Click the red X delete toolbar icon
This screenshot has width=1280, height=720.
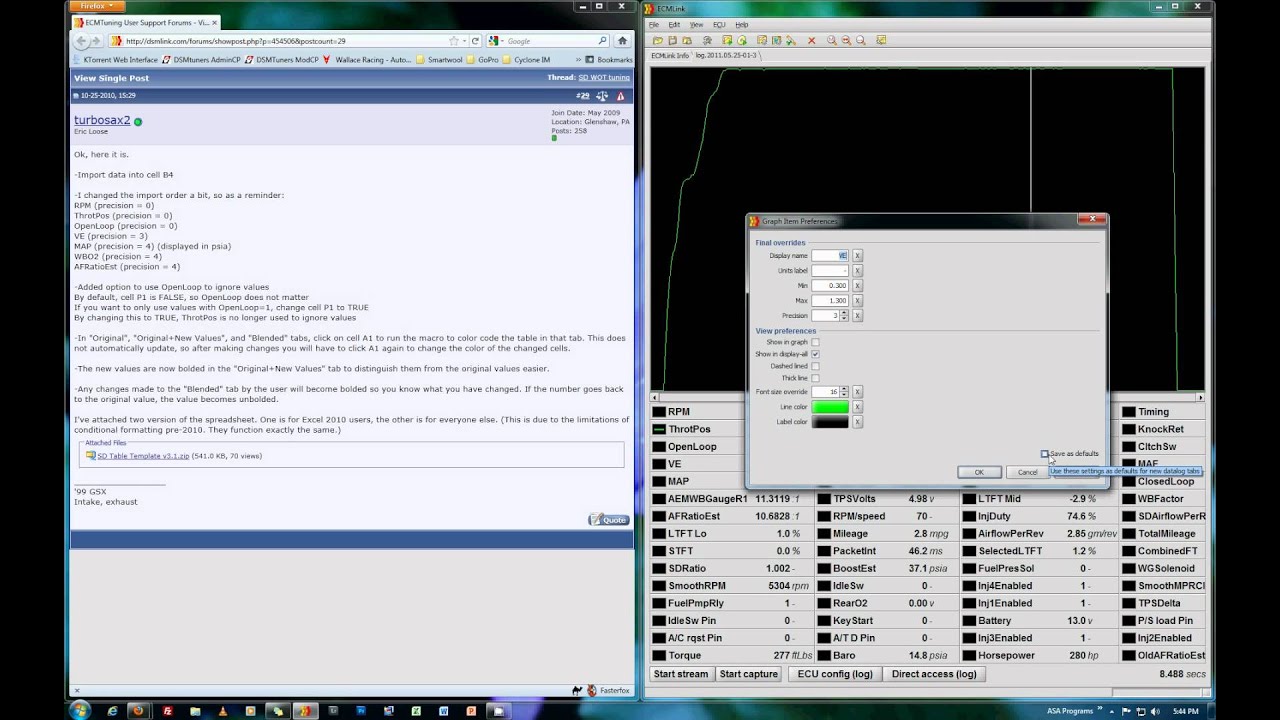coord(811,40)
